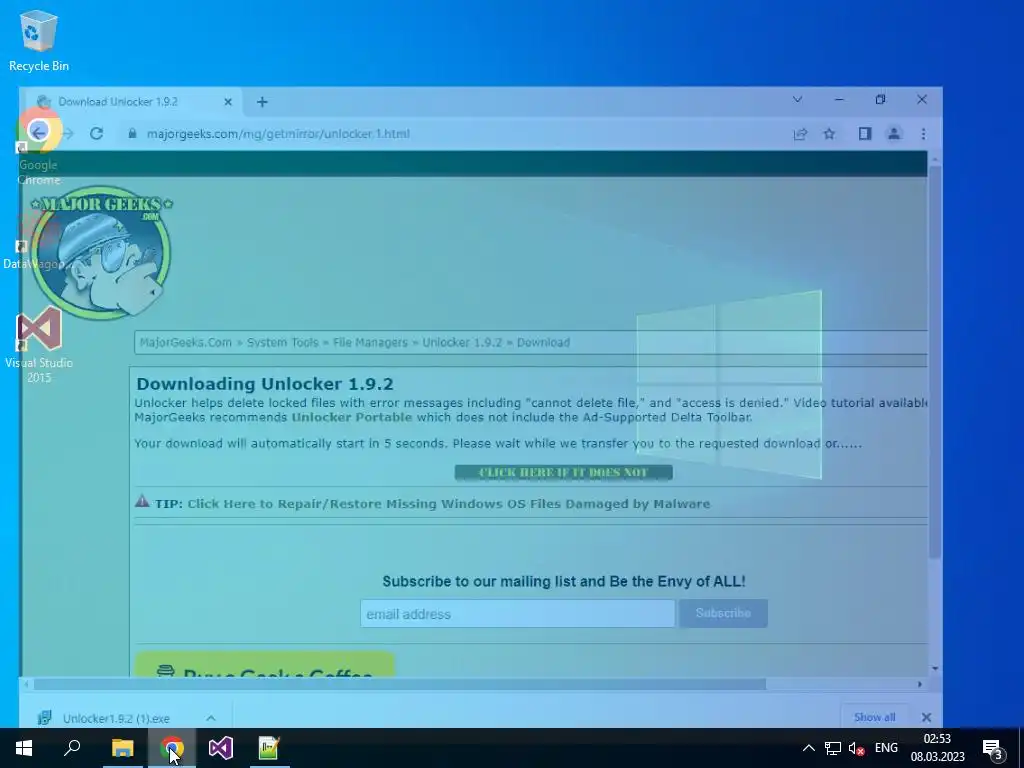This screenshot has width=1024, height=768.
Task: Open Chrome three-dot menu
Action: click(923, 134)
